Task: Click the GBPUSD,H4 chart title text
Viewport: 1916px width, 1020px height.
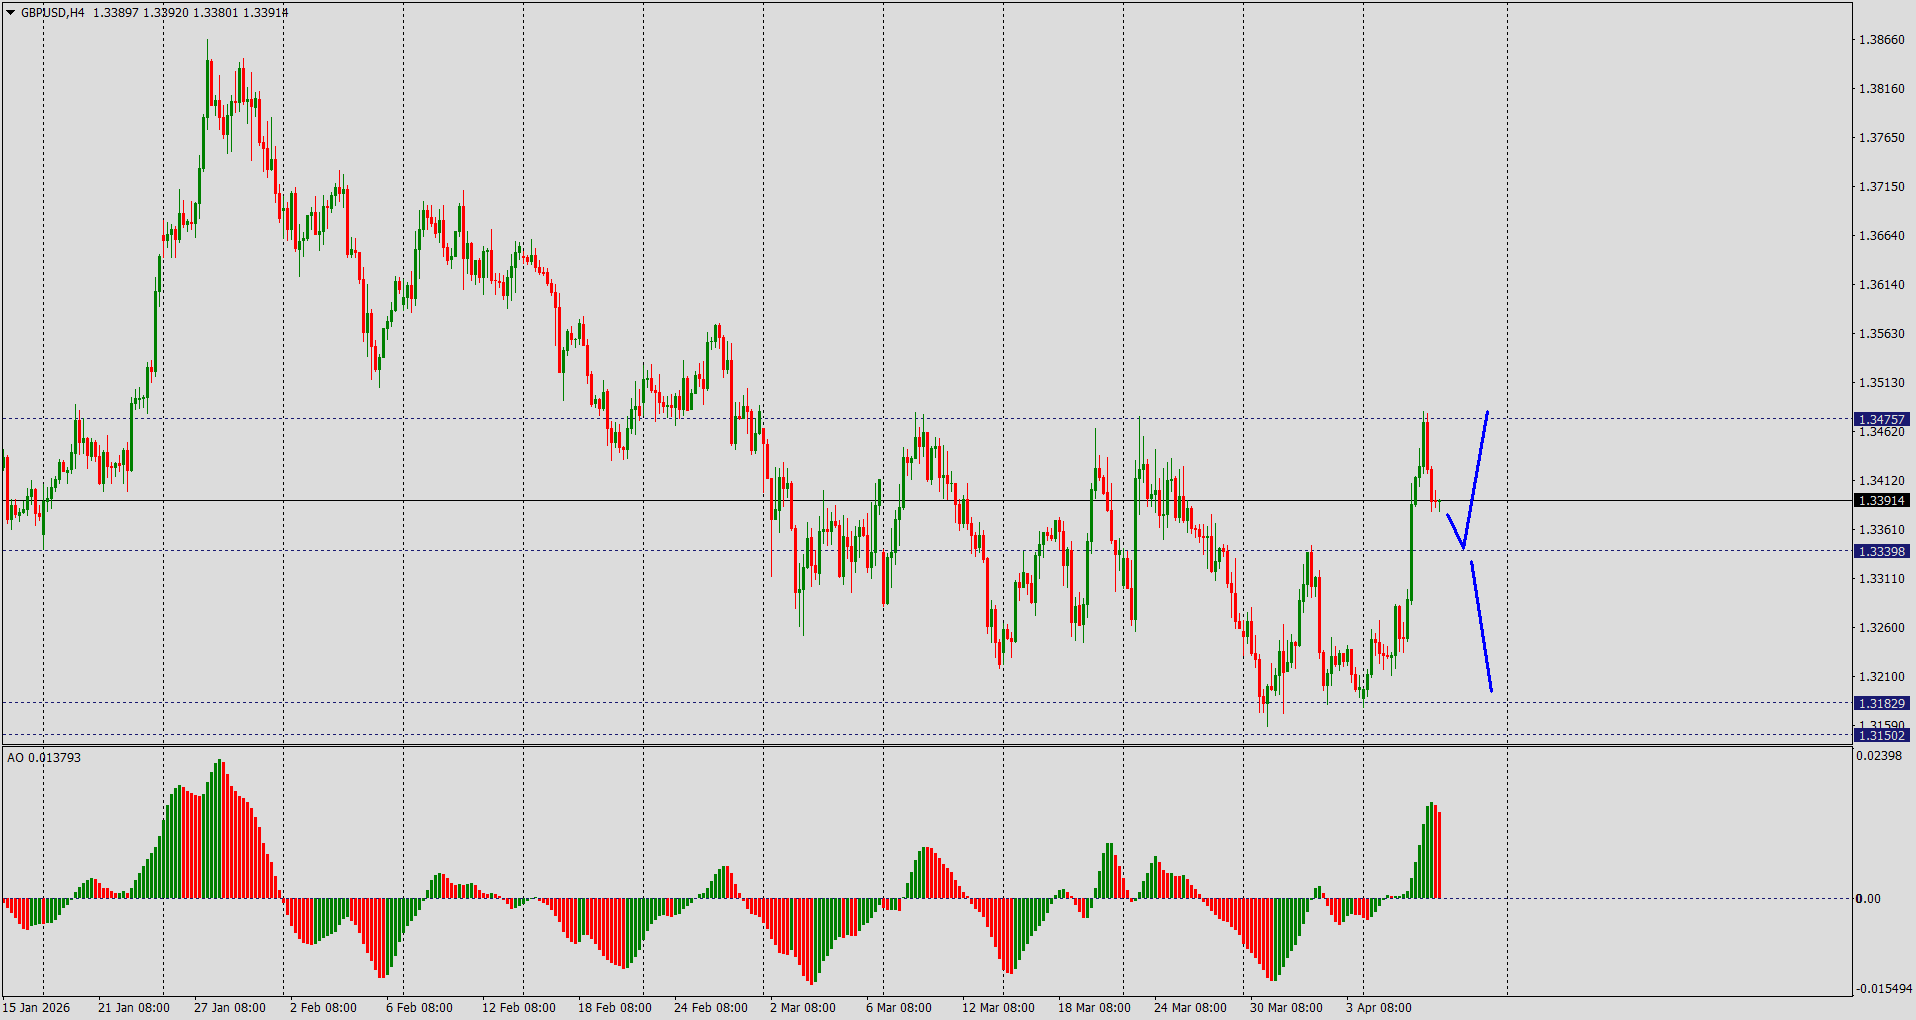Action: [52, 13]
